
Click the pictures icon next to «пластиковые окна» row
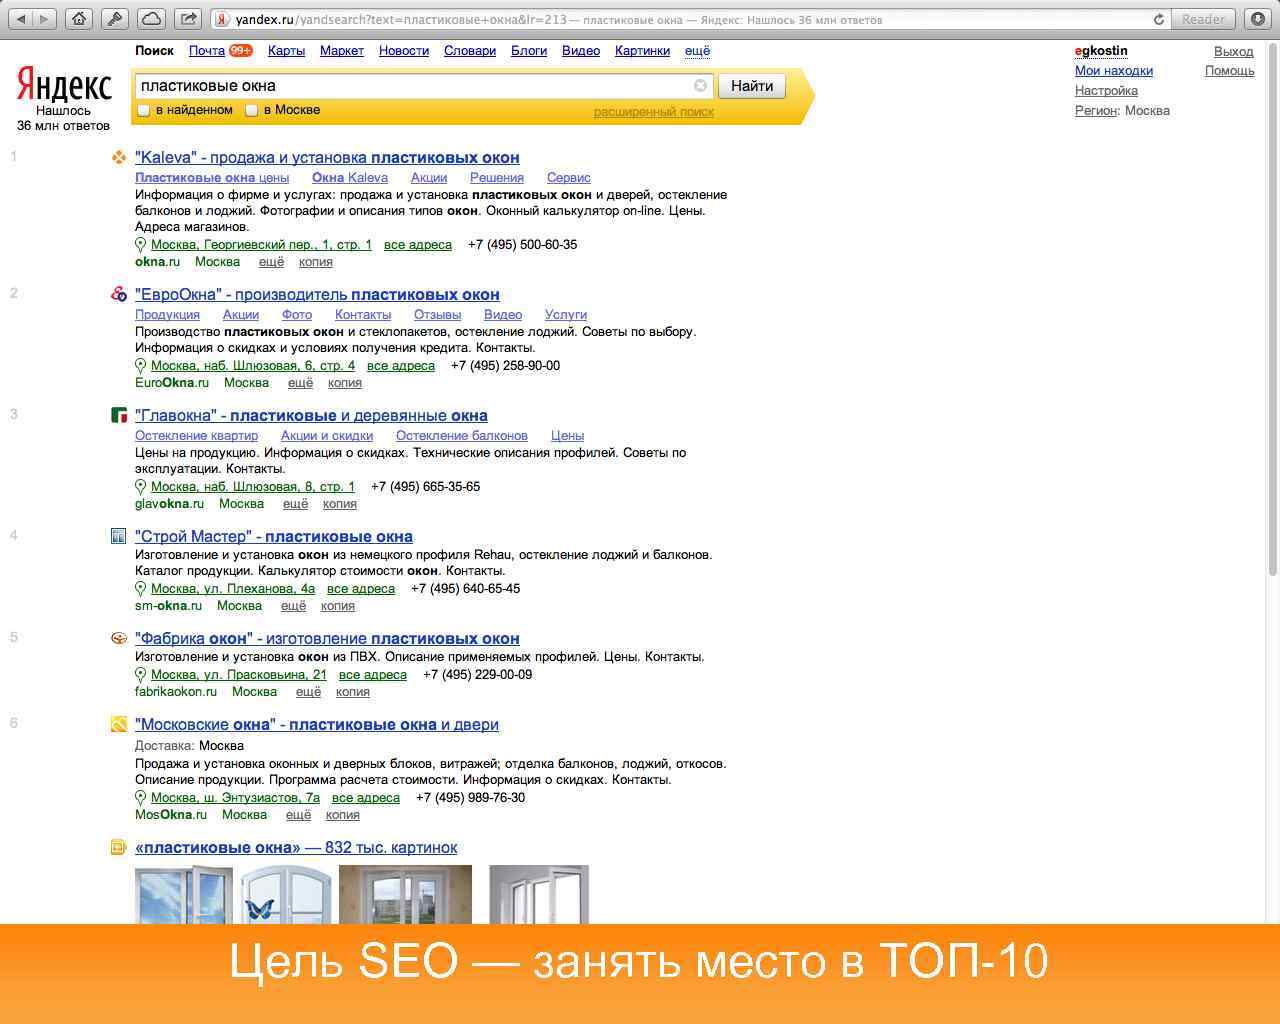118,847
